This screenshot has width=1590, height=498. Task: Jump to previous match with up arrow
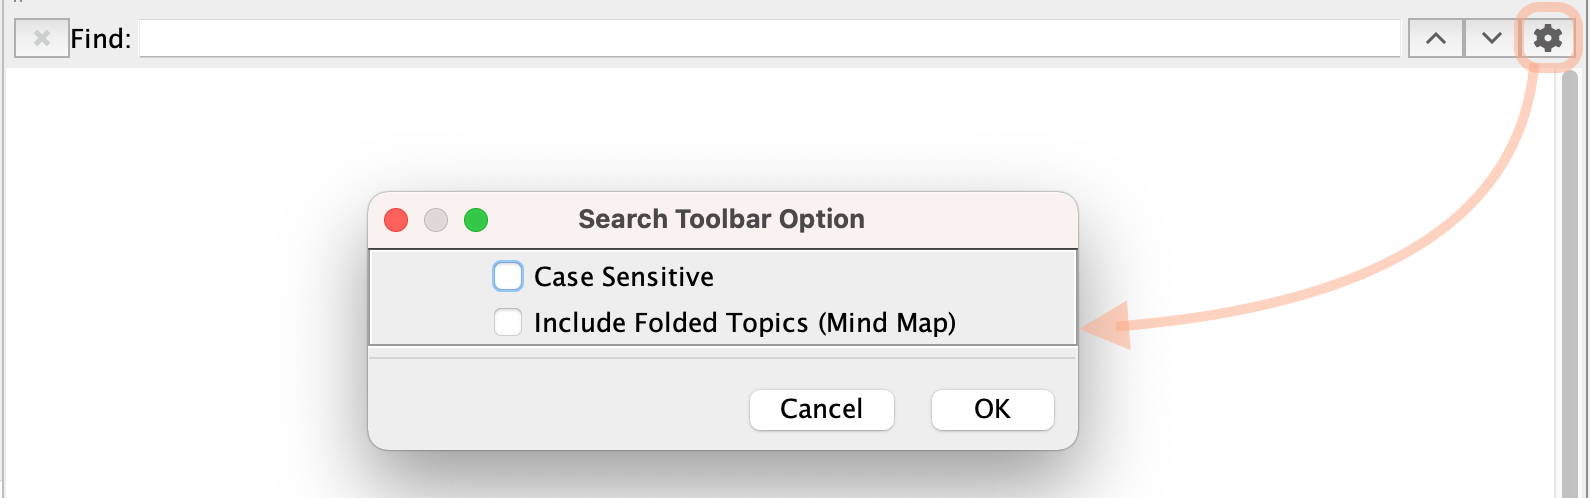click(1436, 39)
